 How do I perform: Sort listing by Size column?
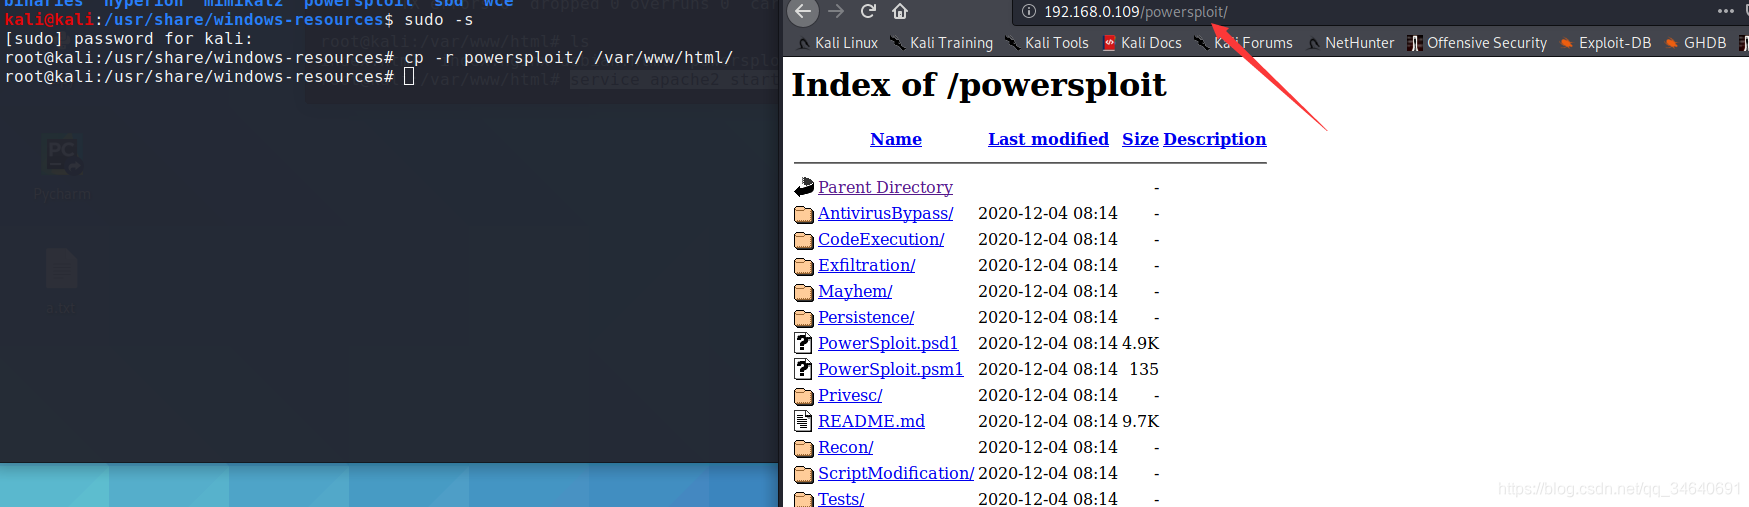pyautogui.click(x=1140, y=139)
